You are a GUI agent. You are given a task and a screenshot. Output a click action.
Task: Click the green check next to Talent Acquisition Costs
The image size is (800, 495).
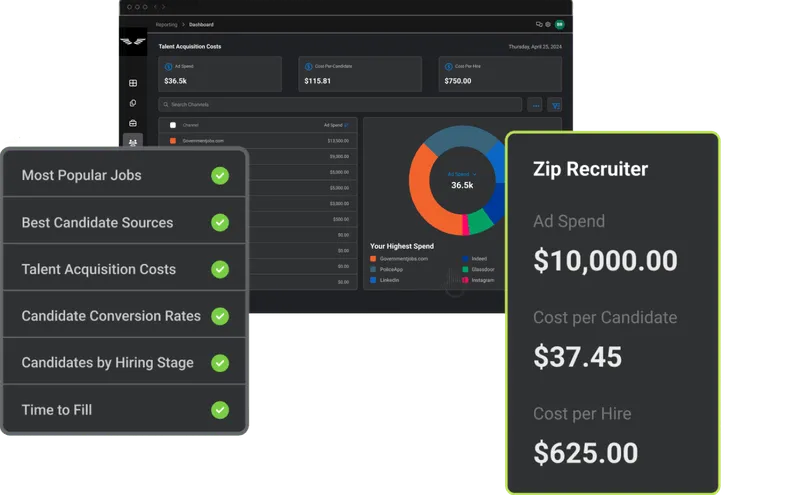[x=220, y=269]
